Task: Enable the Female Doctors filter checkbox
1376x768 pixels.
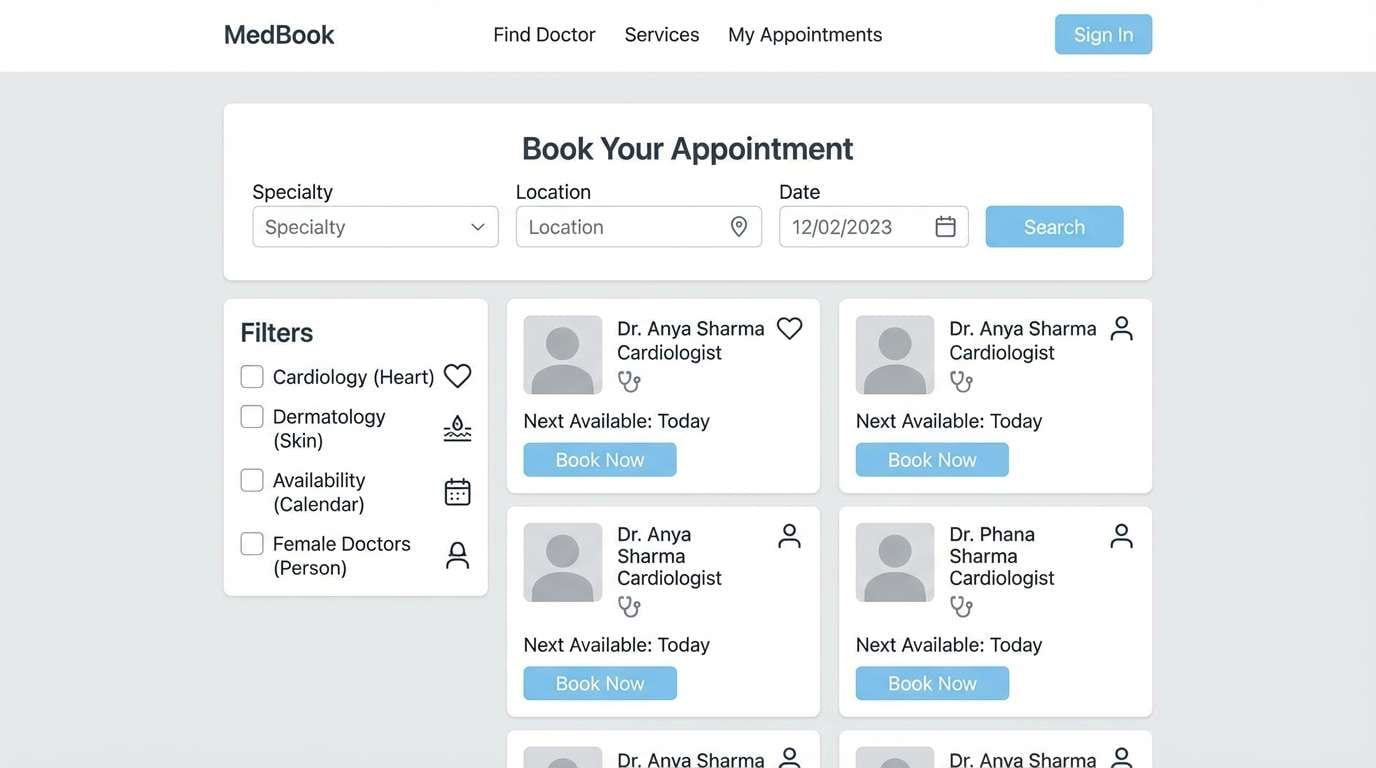Action: click(251, 543)
